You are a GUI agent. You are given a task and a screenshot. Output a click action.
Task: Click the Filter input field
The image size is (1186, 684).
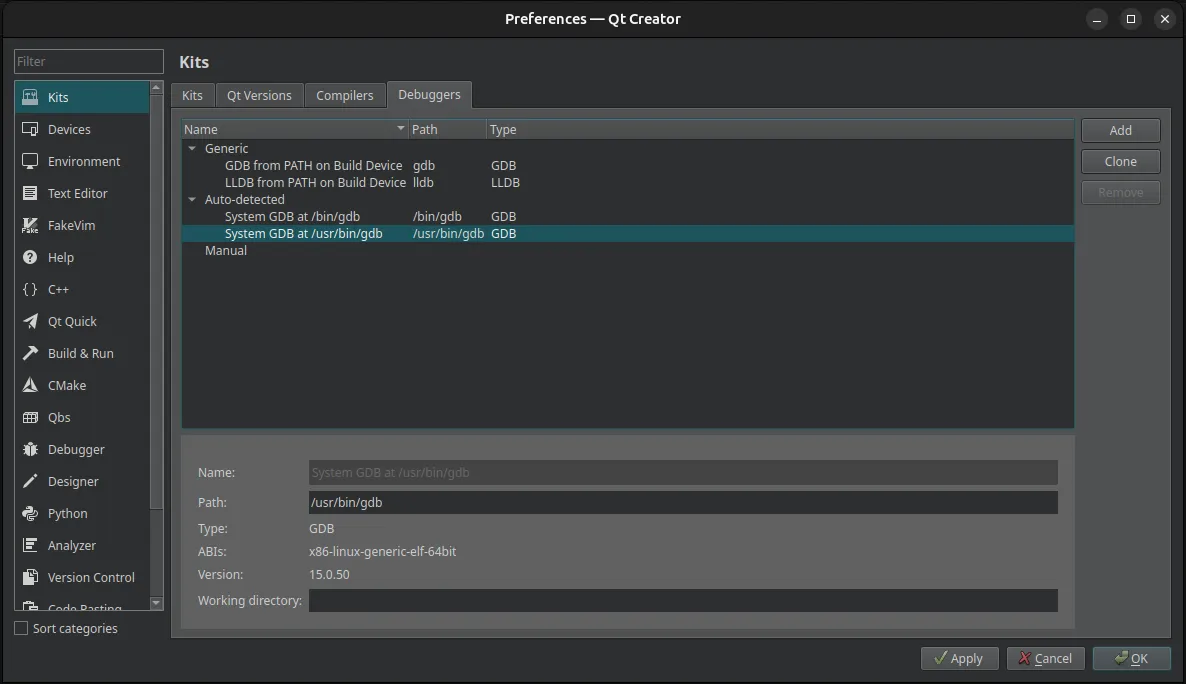88,61
